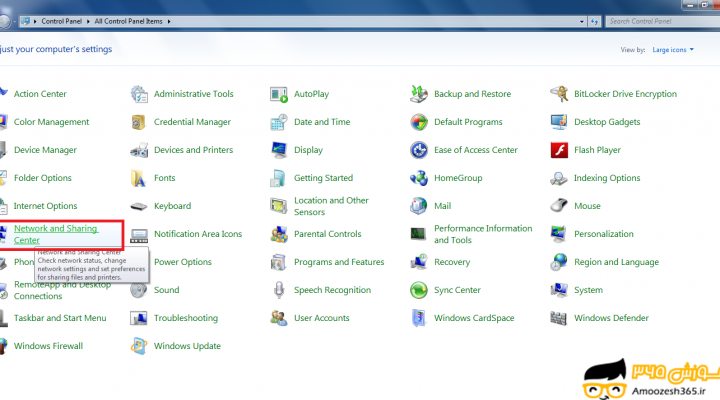Open Notification Area Icons icon

(x=139, y=235)
